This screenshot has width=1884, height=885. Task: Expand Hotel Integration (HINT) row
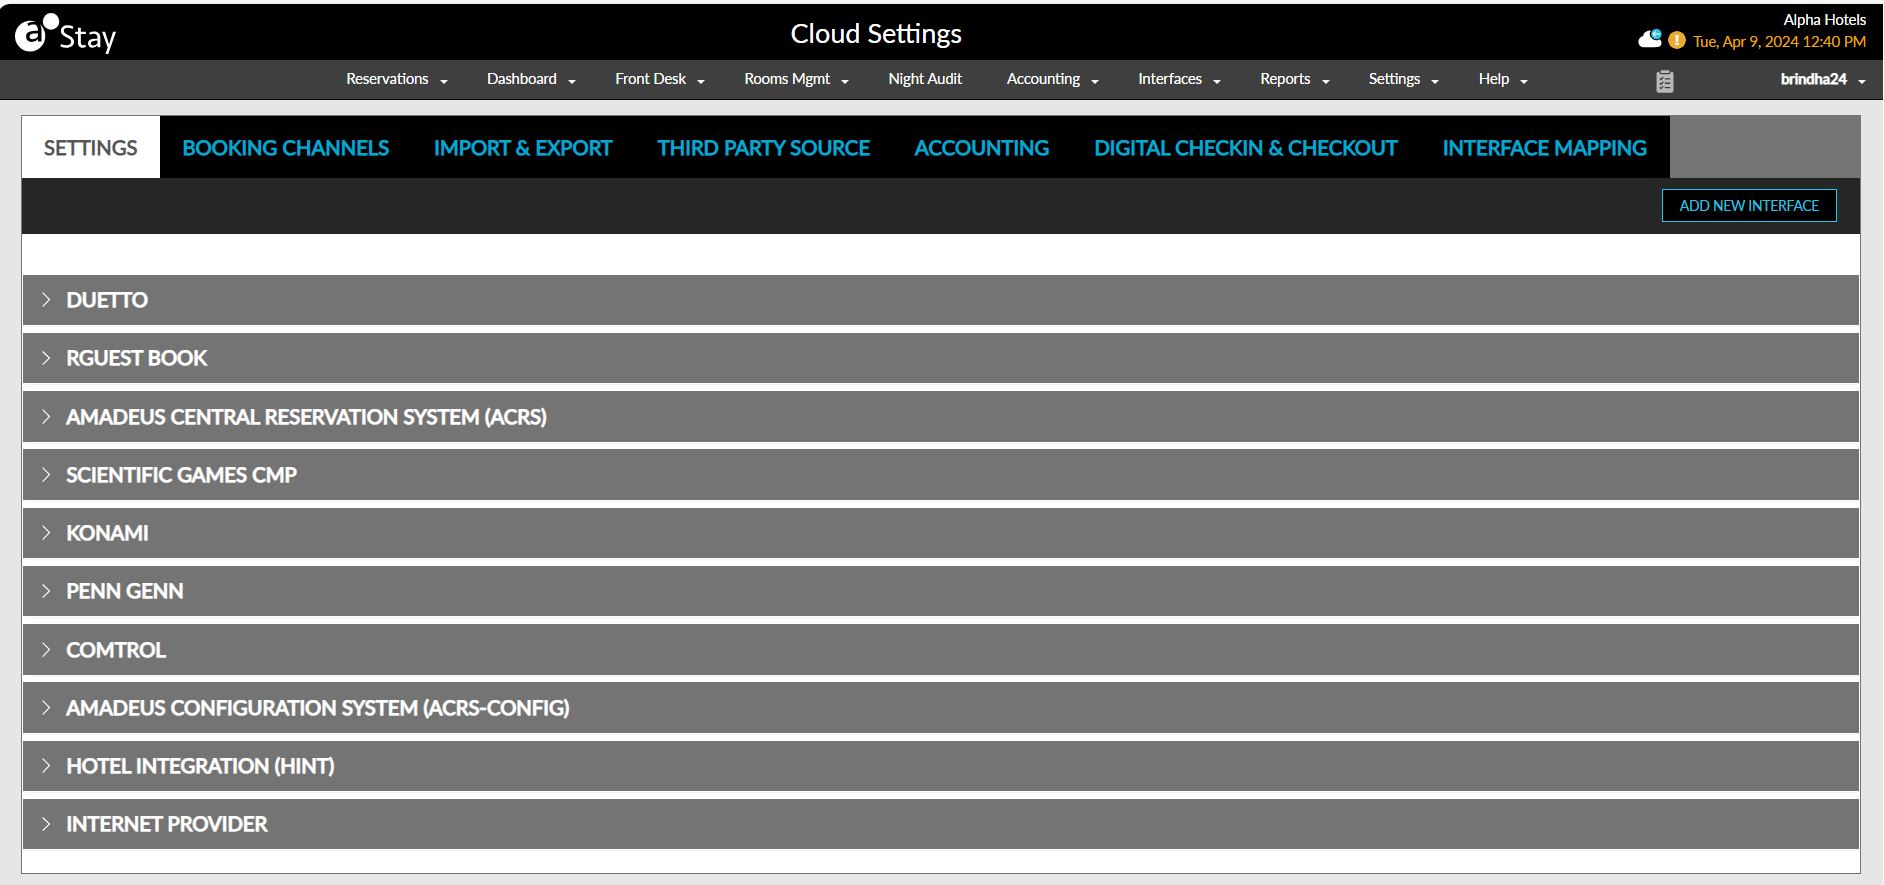200,766
